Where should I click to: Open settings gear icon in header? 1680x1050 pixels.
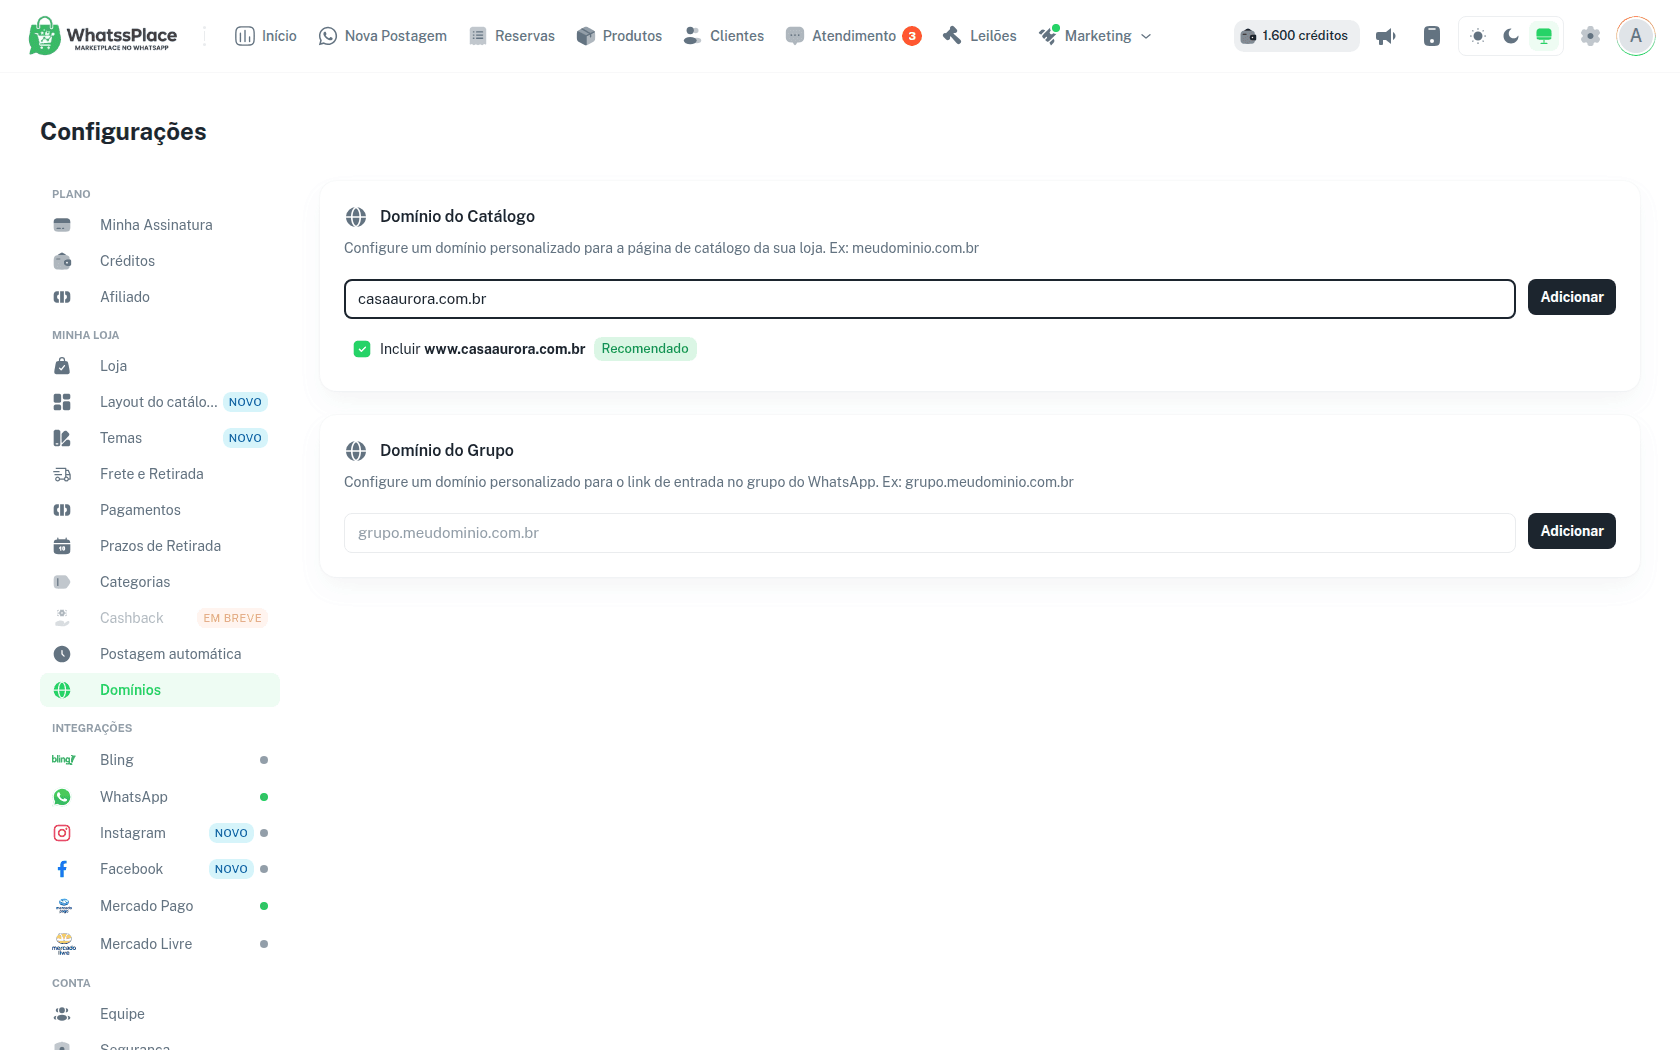1590,36
